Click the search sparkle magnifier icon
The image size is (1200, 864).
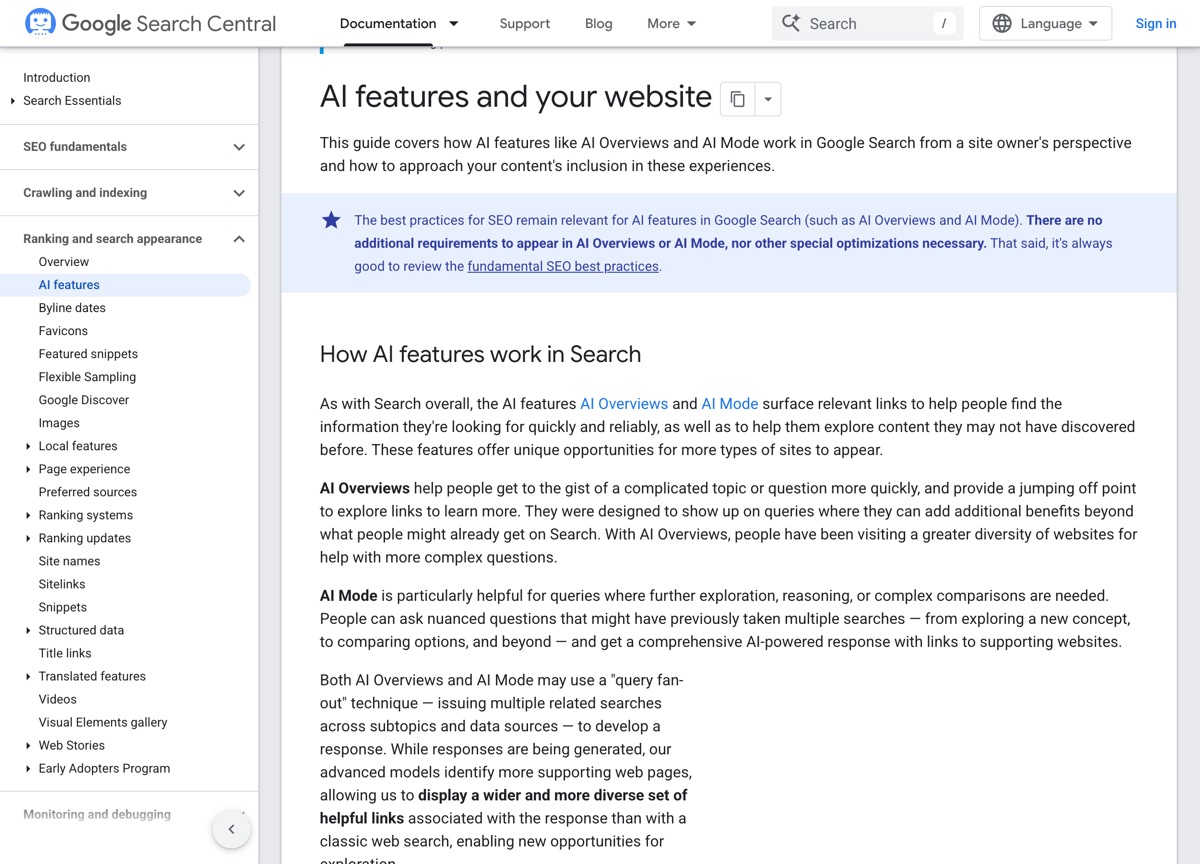(791, 23)
